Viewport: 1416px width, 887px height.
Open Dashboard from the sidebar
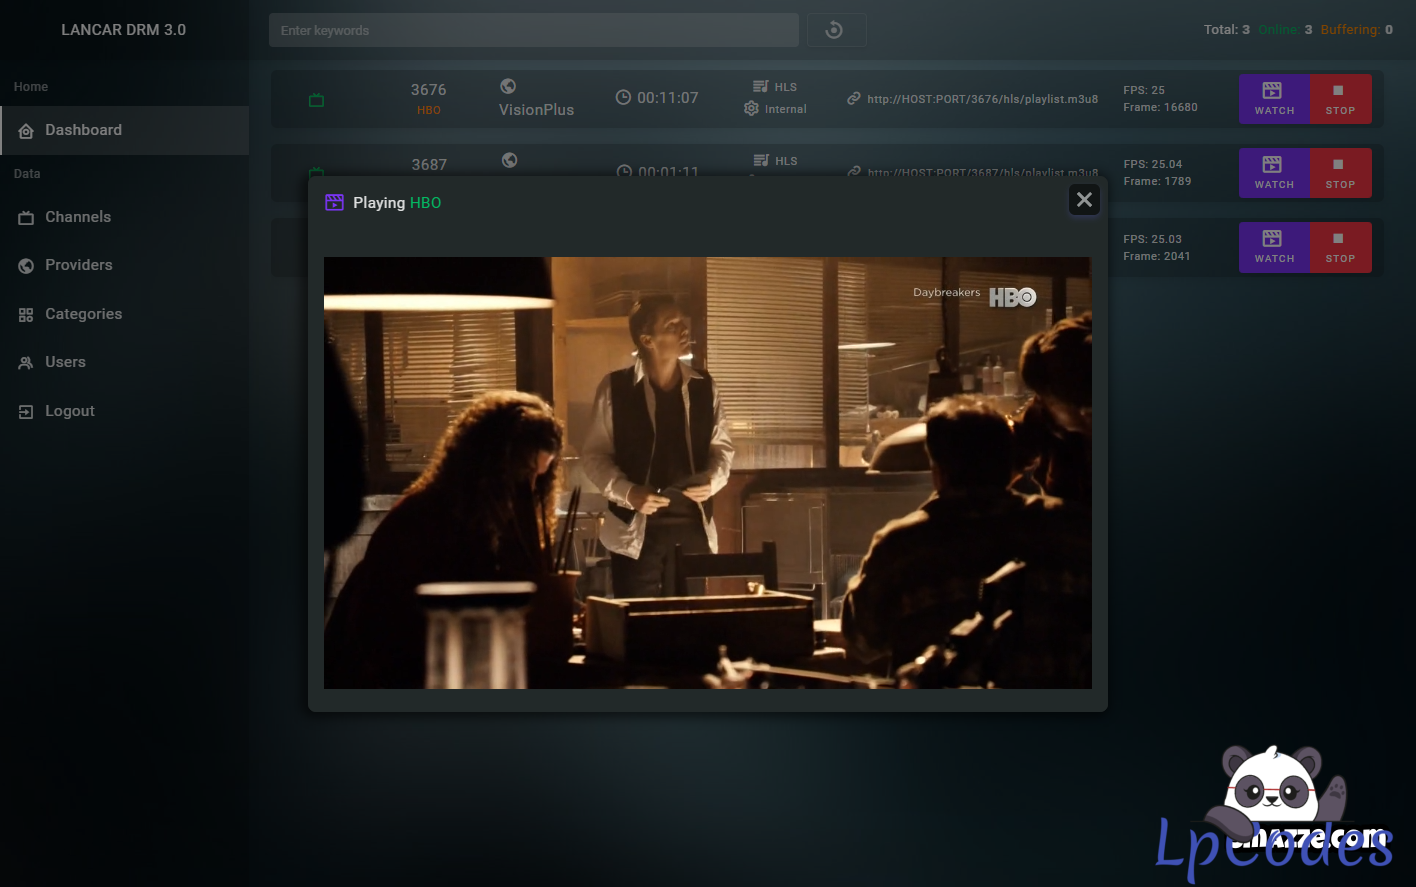pyautogui.click(x=84, y=130)
